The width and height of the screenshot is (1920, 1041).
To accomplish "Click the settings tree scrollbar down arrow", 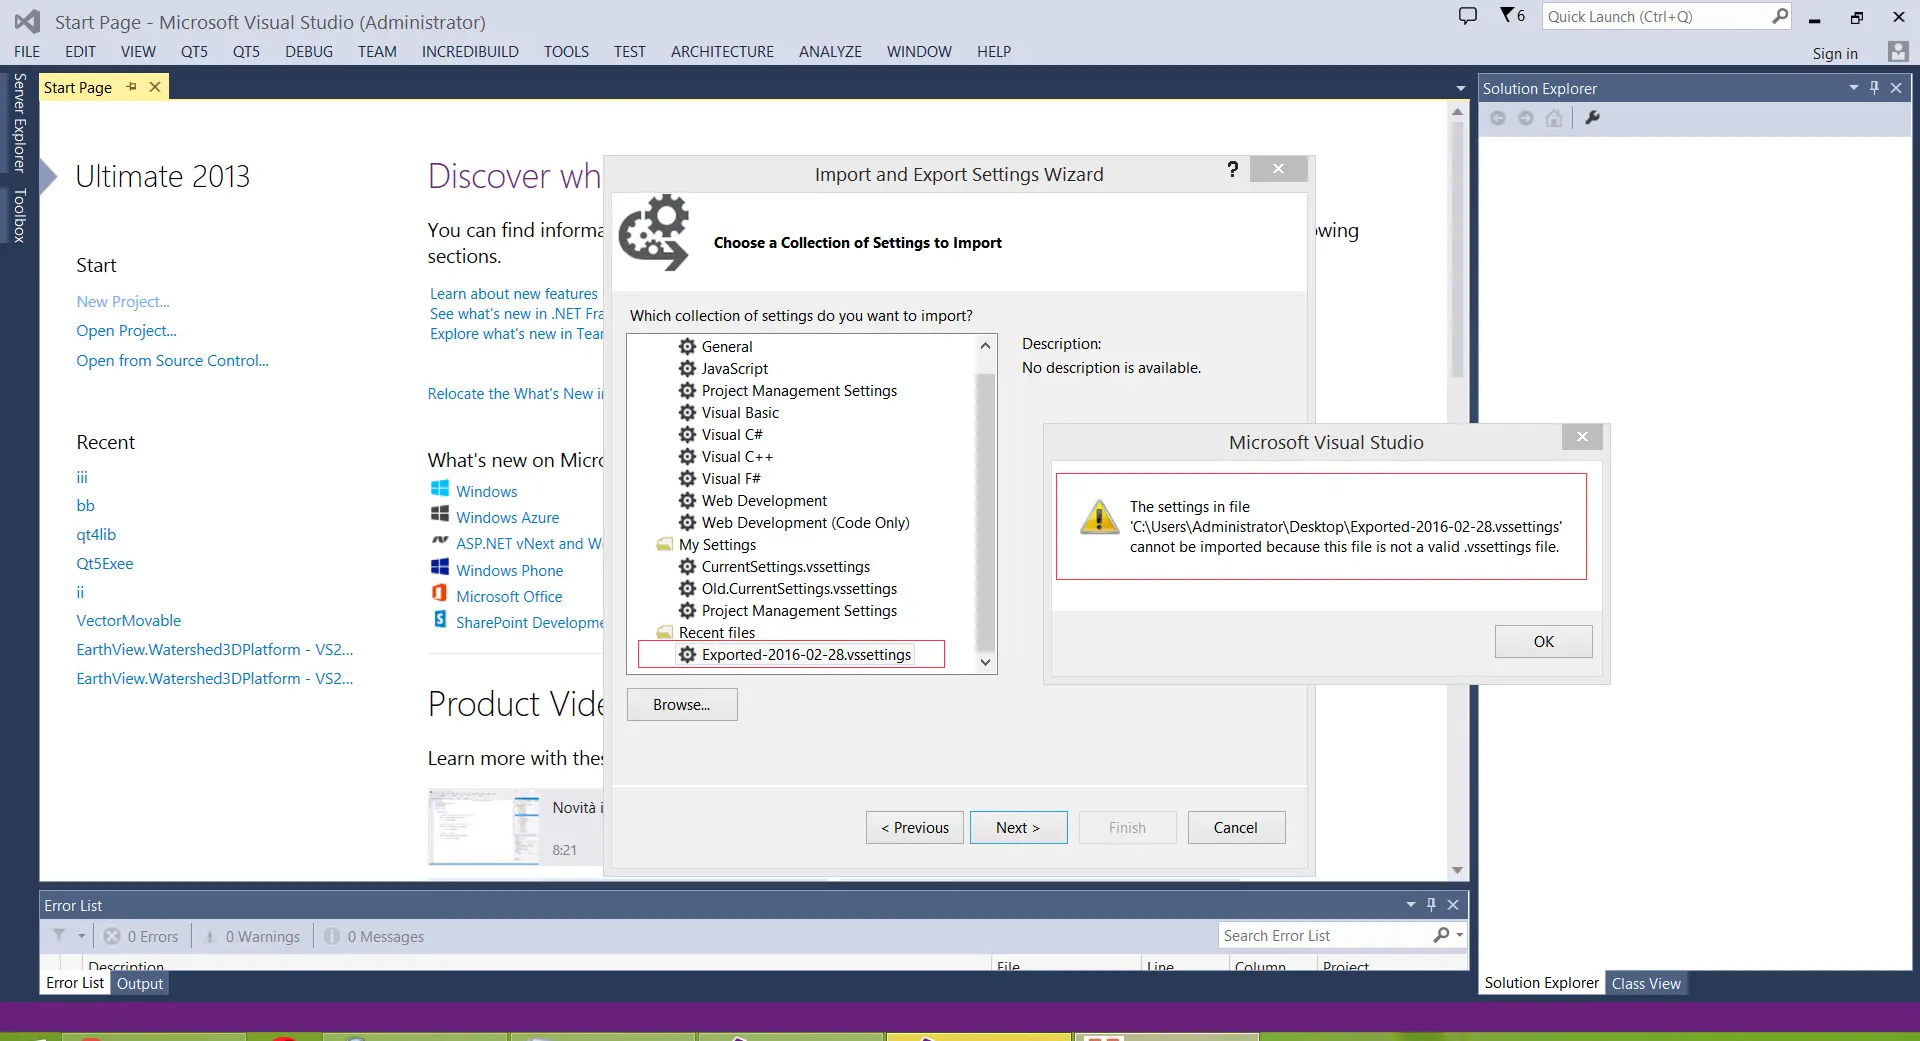I will [985, 662].
